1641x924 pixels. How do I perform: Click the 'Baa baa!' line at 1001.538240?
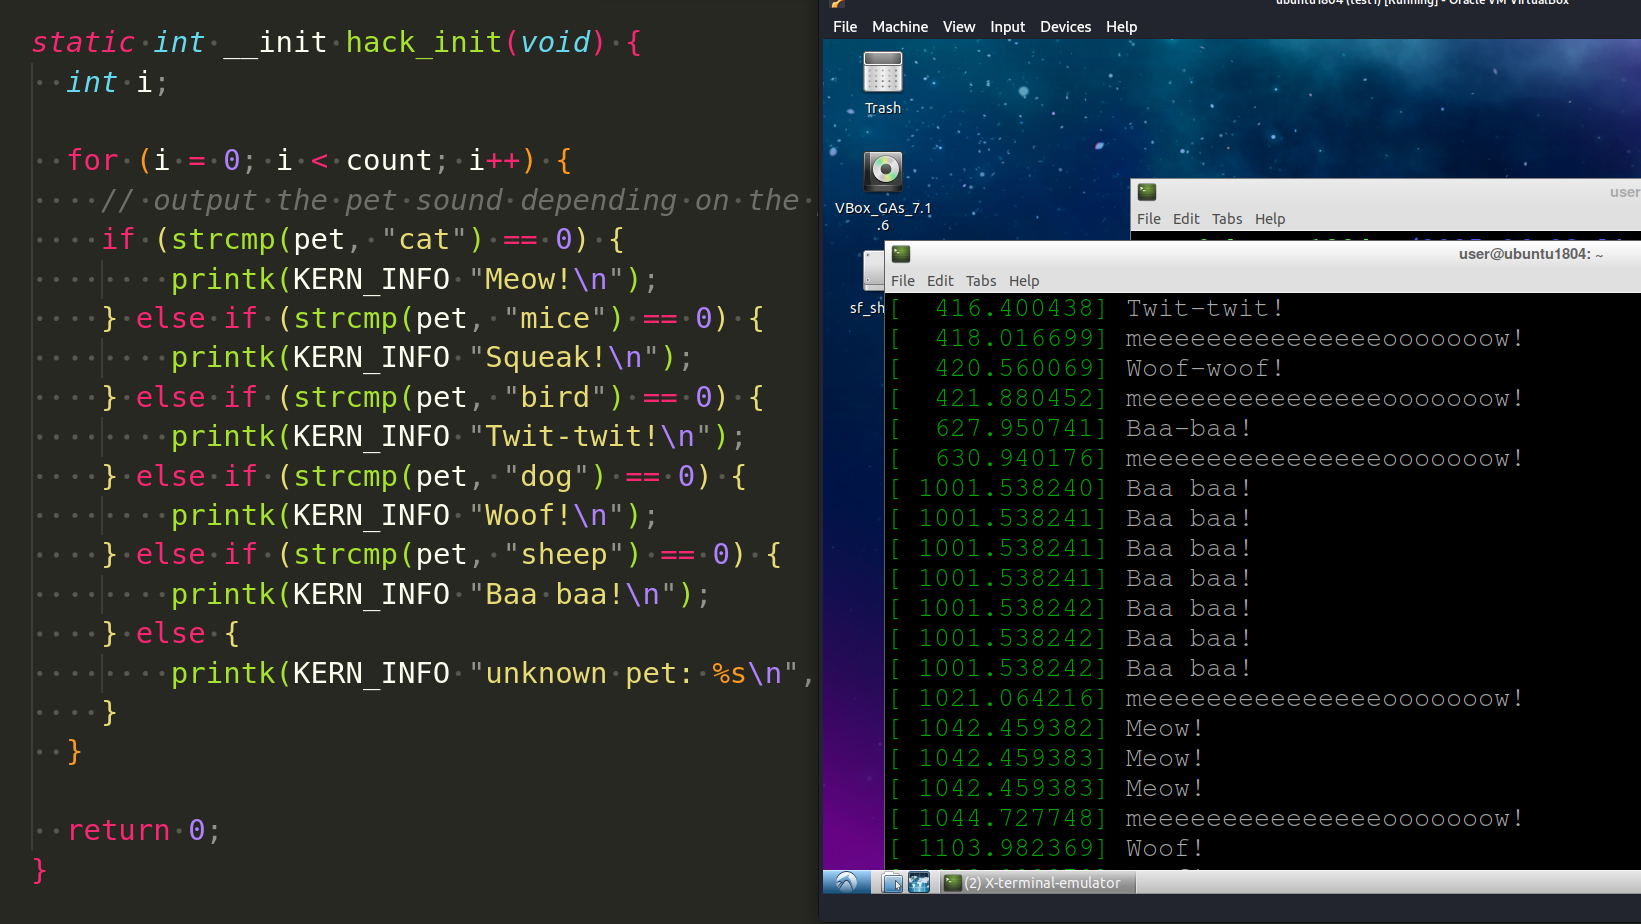point(1188,488)
